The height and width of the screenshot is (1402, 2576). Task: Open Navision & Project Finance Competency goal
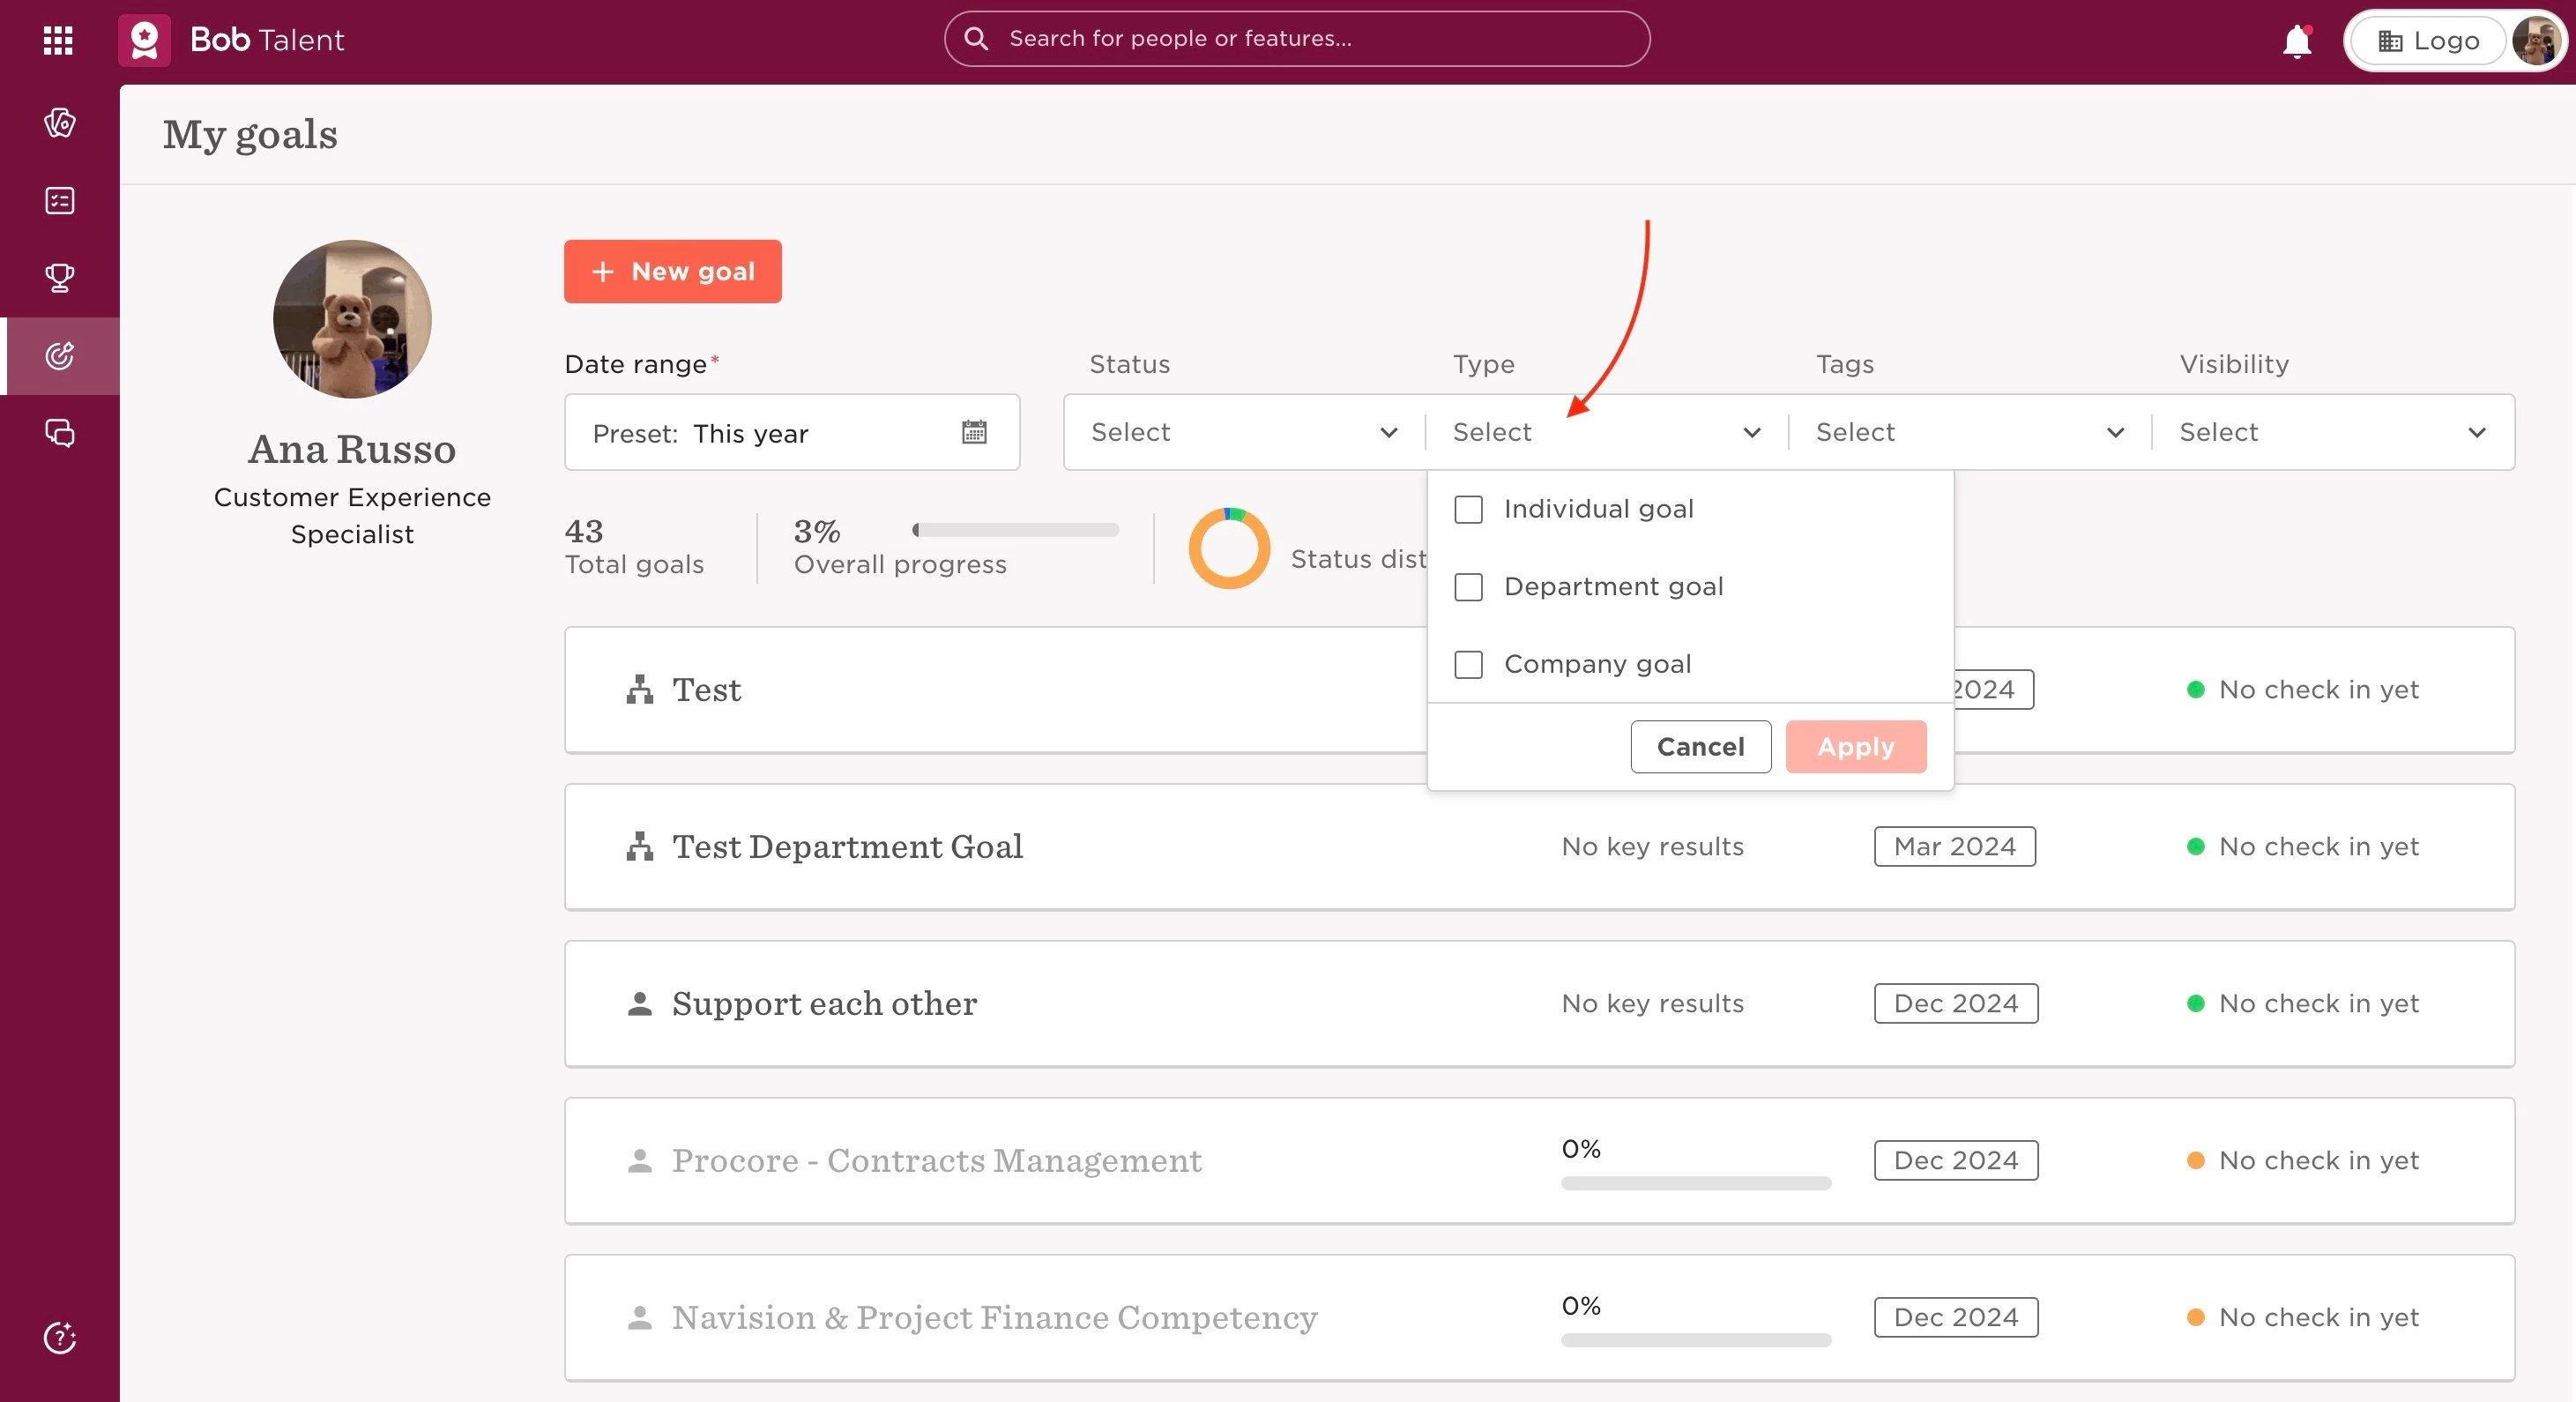995,1318
